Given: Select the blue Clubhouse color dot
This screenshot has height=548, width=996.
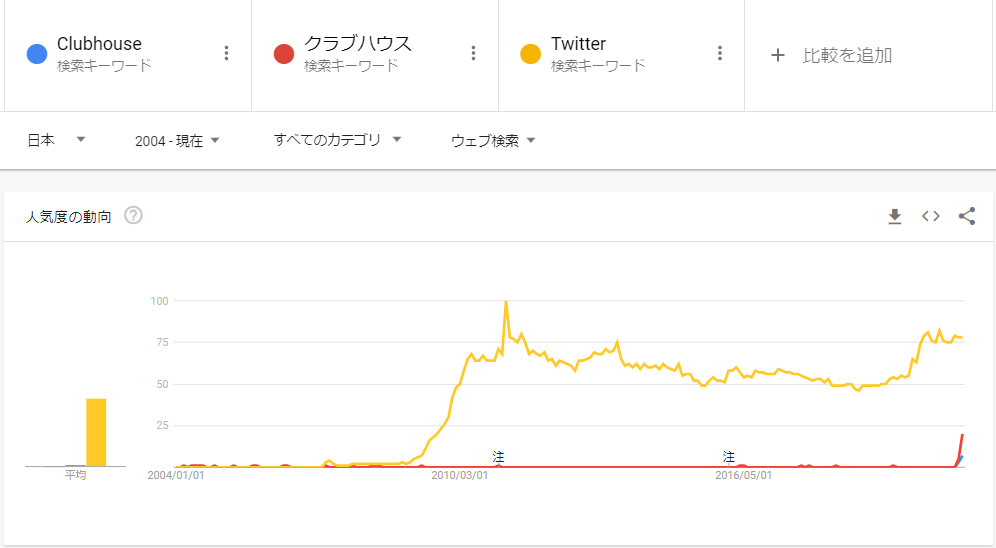Looking at the screenshot, I should coord(37,54).
